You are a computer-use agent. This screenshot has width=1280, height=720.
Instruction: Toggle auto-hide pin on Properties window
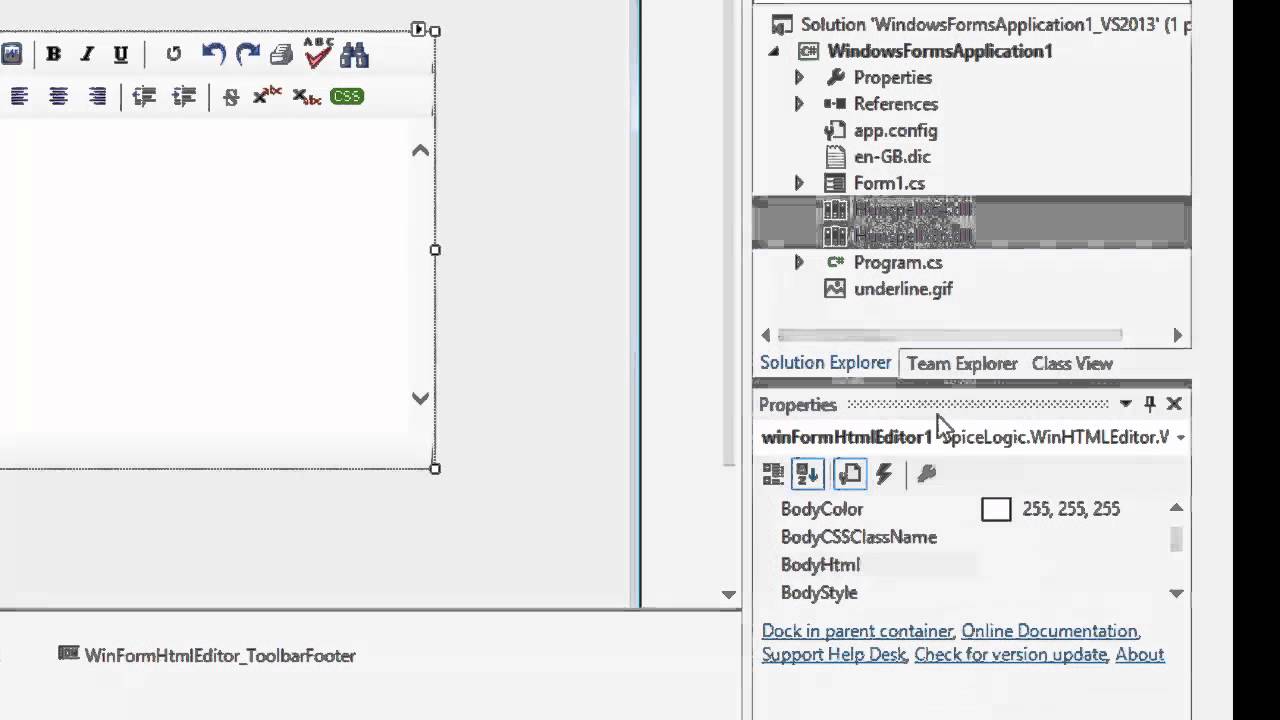pyautogui.click(x=1150, y=403)
